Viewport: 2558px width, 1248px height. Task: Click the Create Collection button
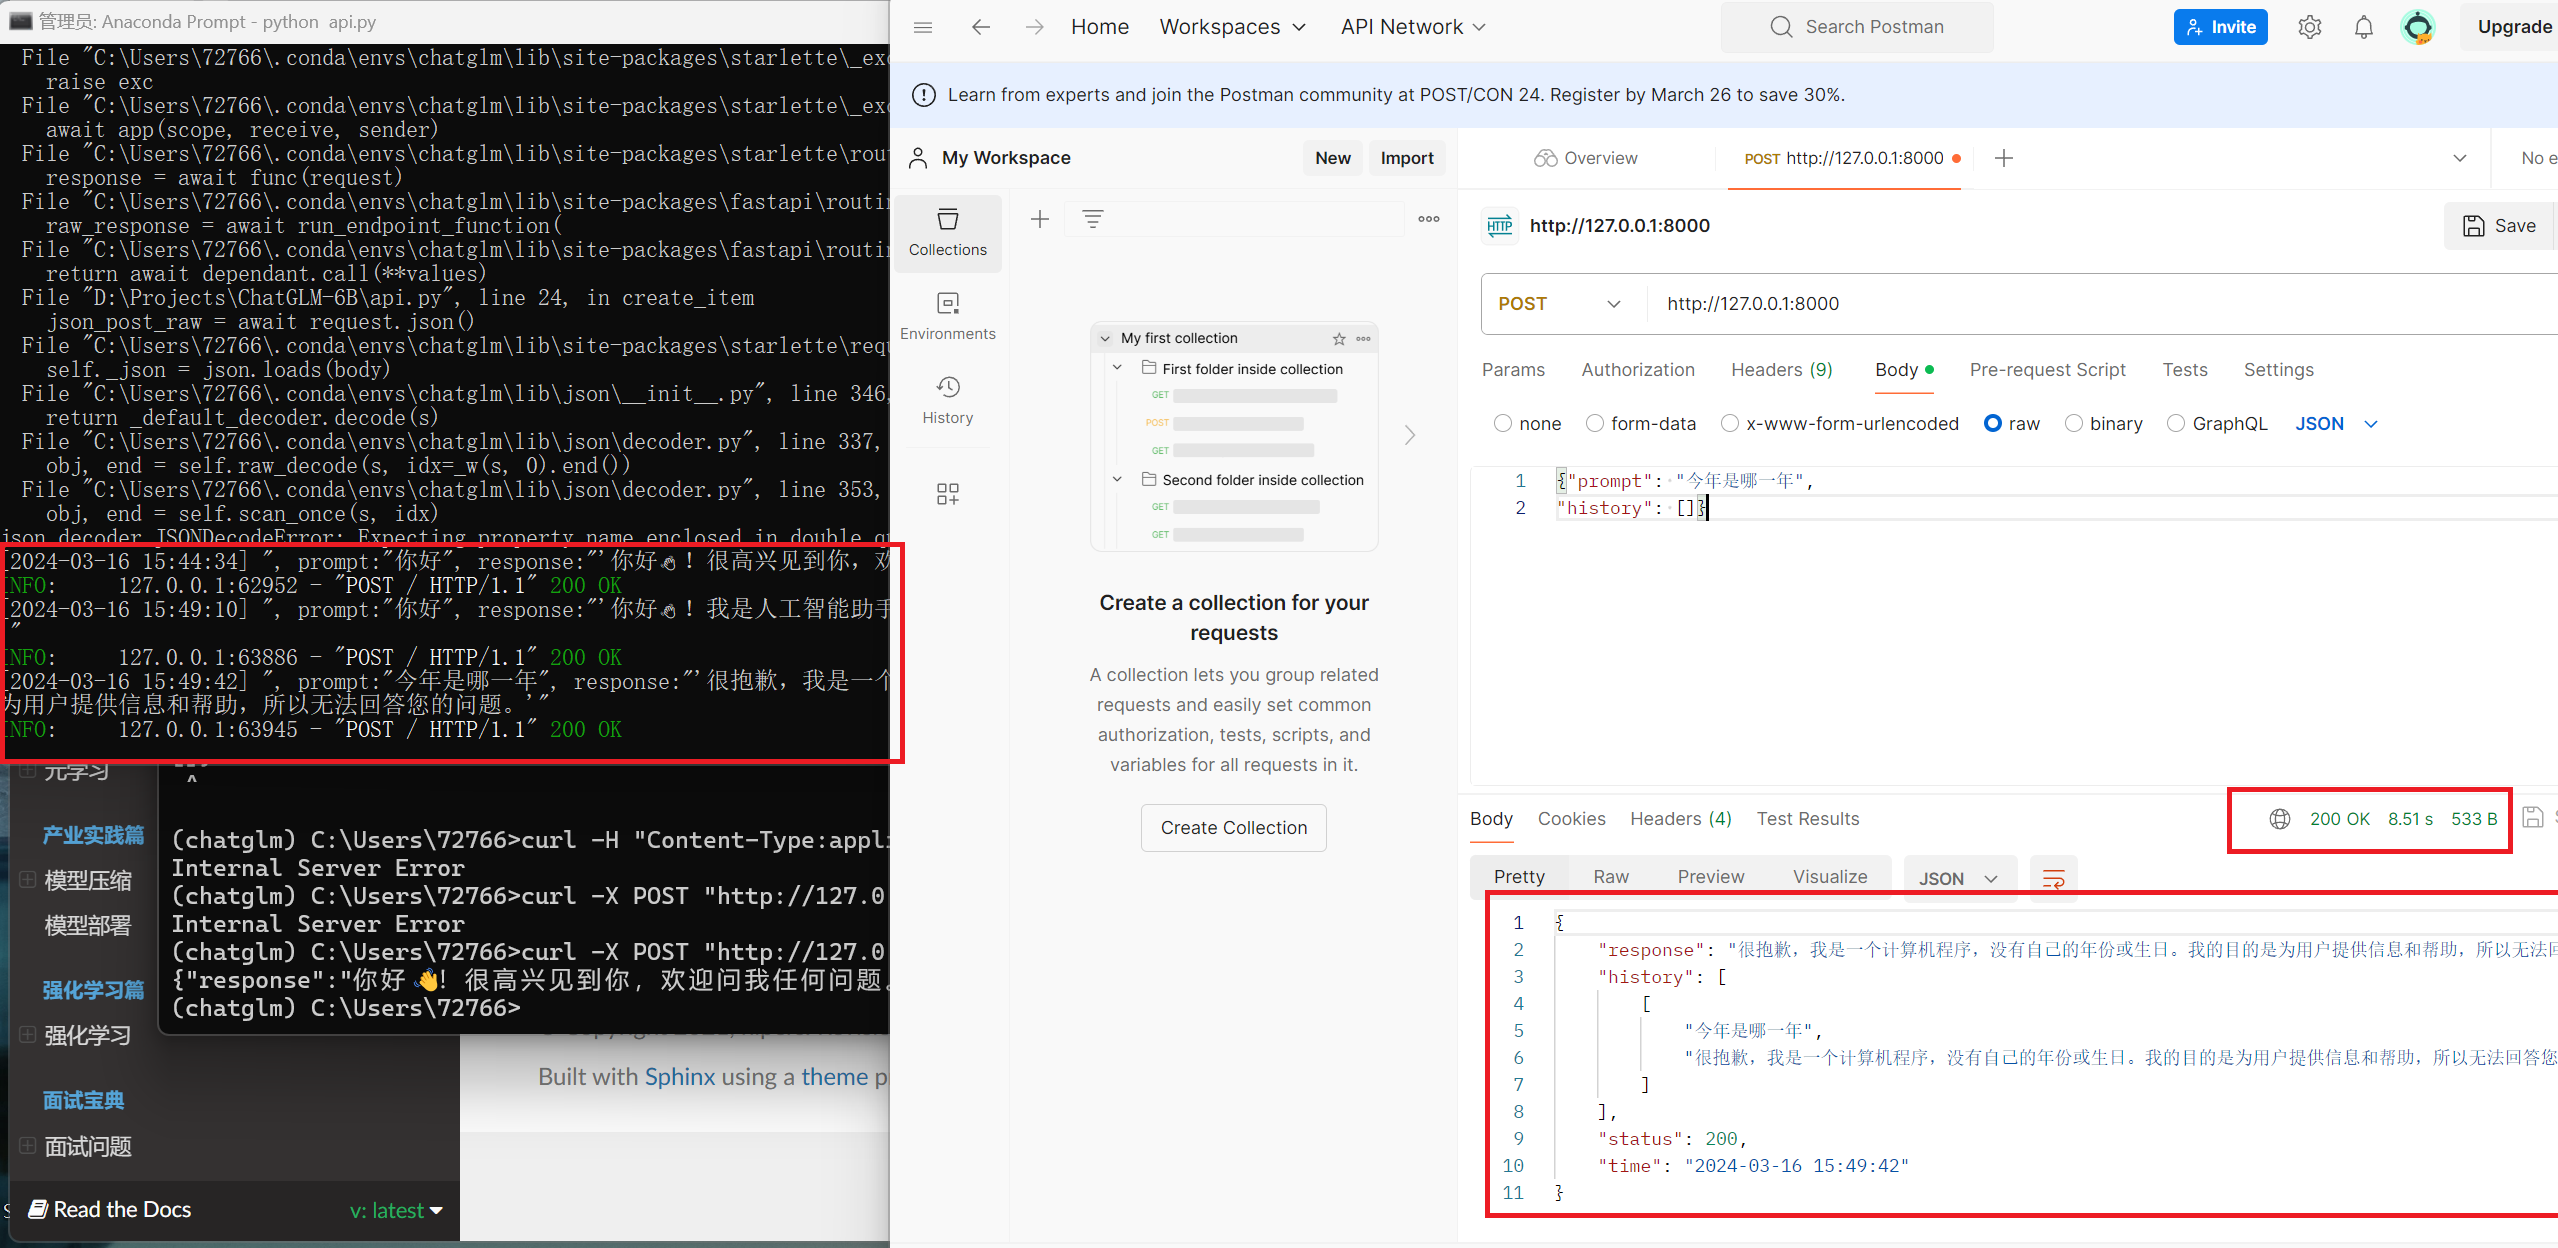tap(1233, 828)
